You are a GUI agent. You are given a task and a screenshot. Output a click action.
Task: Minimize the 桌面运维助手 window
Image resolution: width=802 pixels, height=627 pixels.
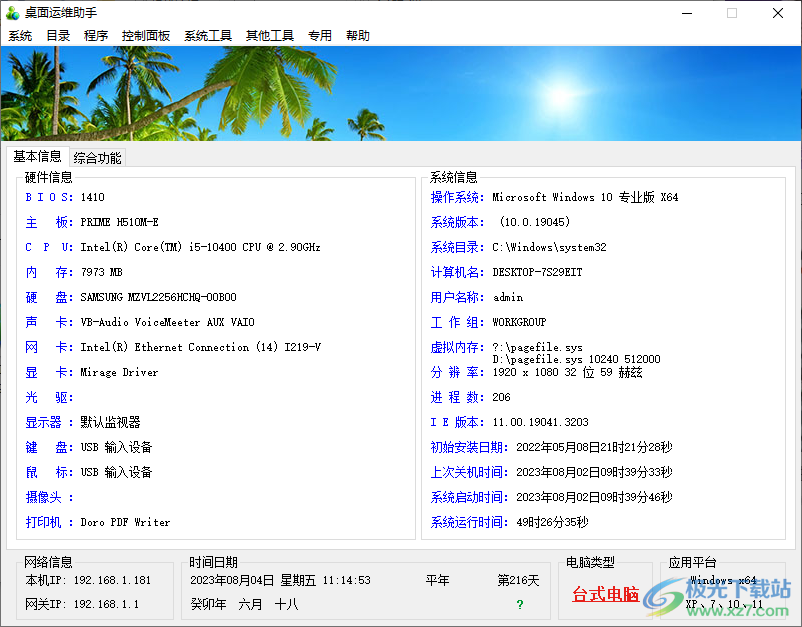pyautogui.click(x=687, y=13)
